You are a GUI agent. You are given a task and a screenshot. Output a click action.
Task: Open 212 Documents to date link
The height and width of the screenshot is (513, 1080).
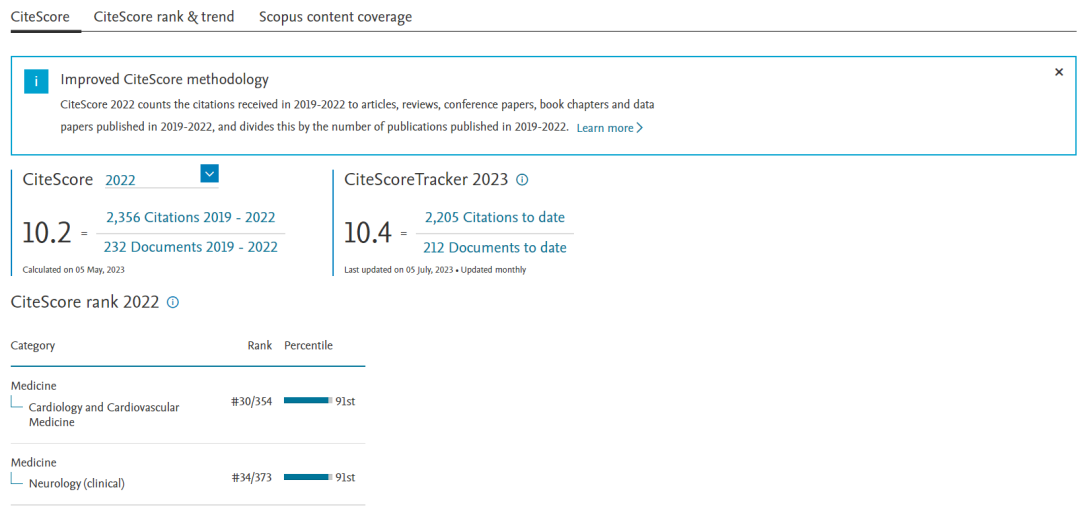tap(495, 247)
